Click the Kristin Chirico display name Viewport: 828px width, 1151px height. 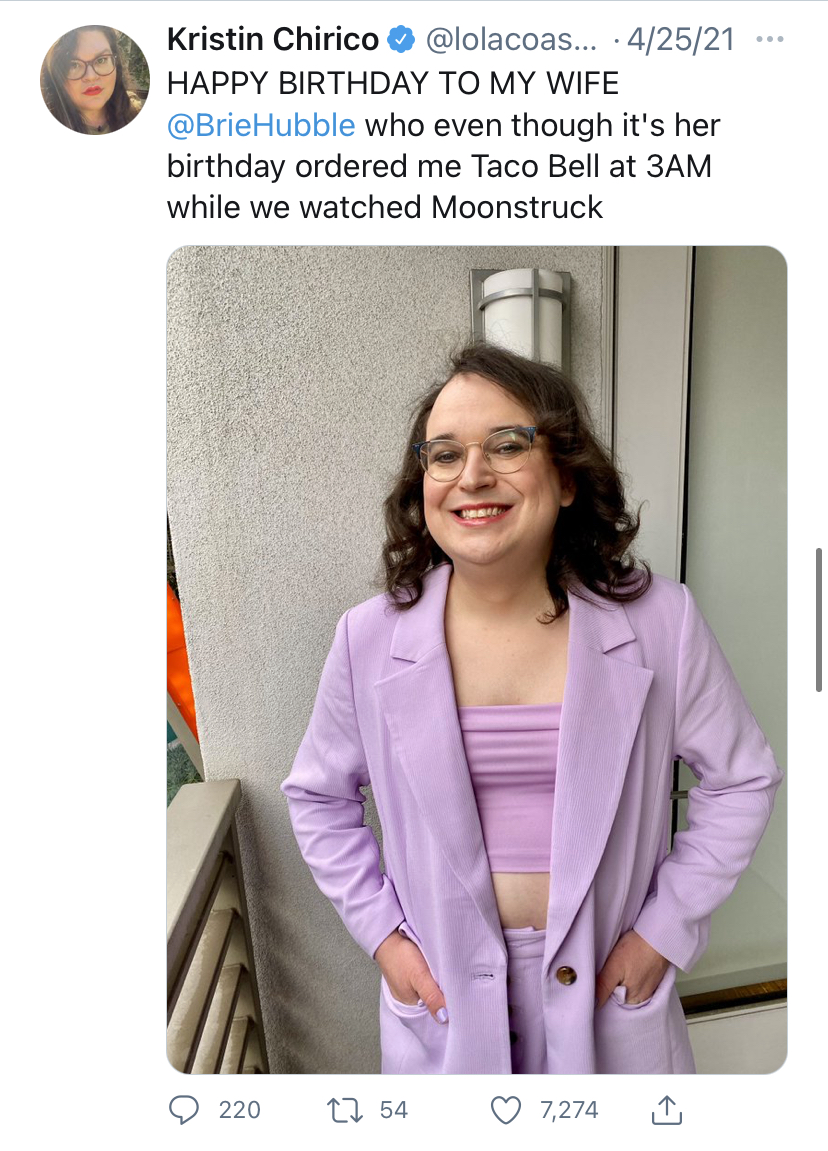pos(273,39)
